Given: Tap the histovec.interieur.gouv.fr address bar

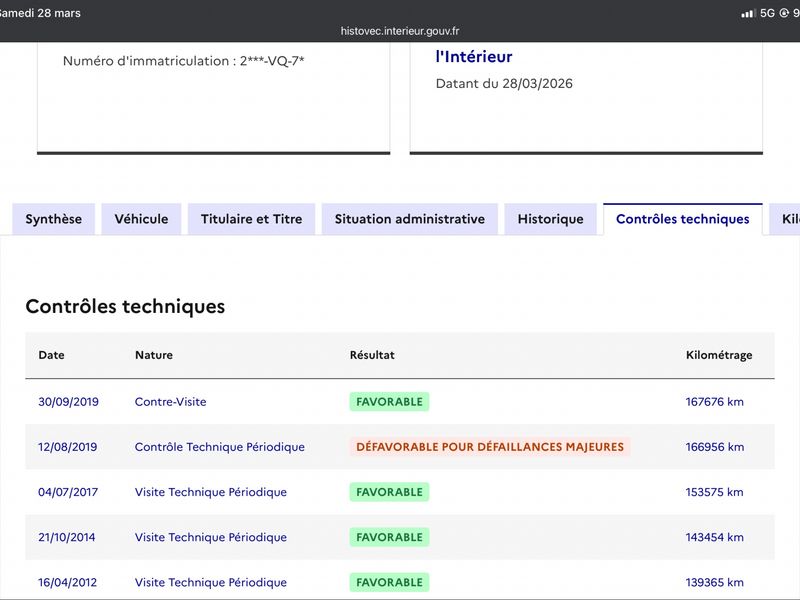Looking at the screenshot, I should [400, 31].
